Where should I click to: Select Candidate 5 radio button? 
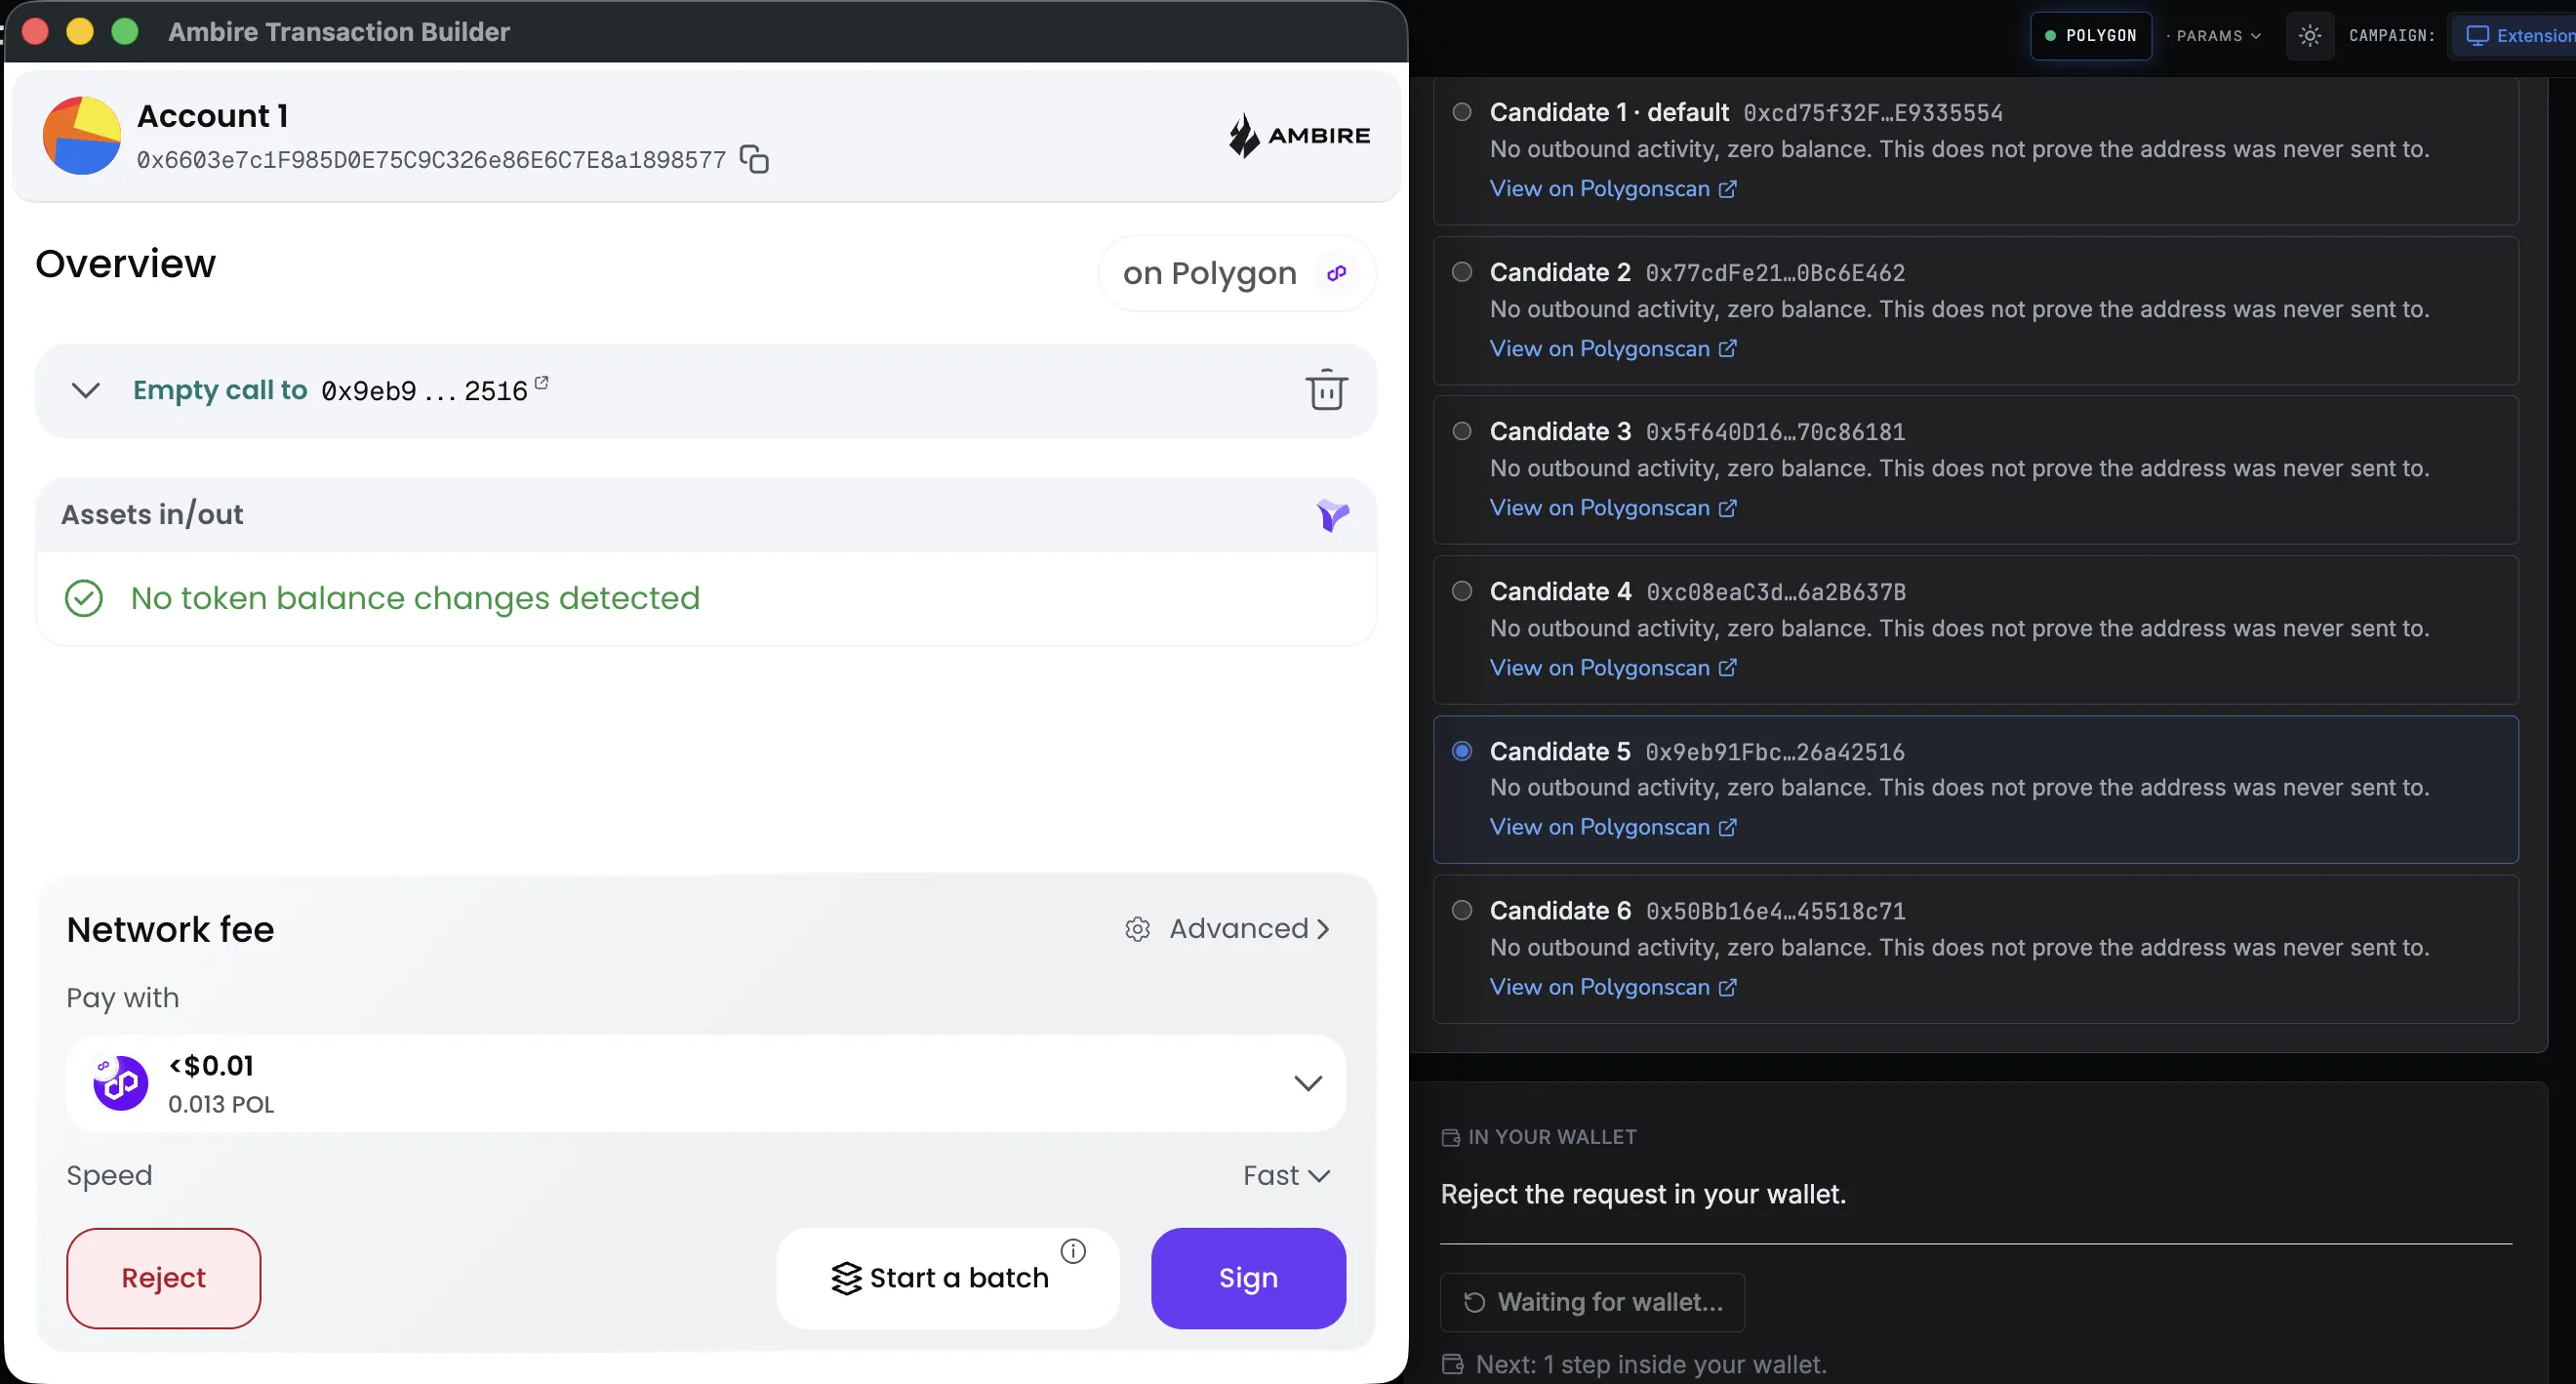[1462, 751]
